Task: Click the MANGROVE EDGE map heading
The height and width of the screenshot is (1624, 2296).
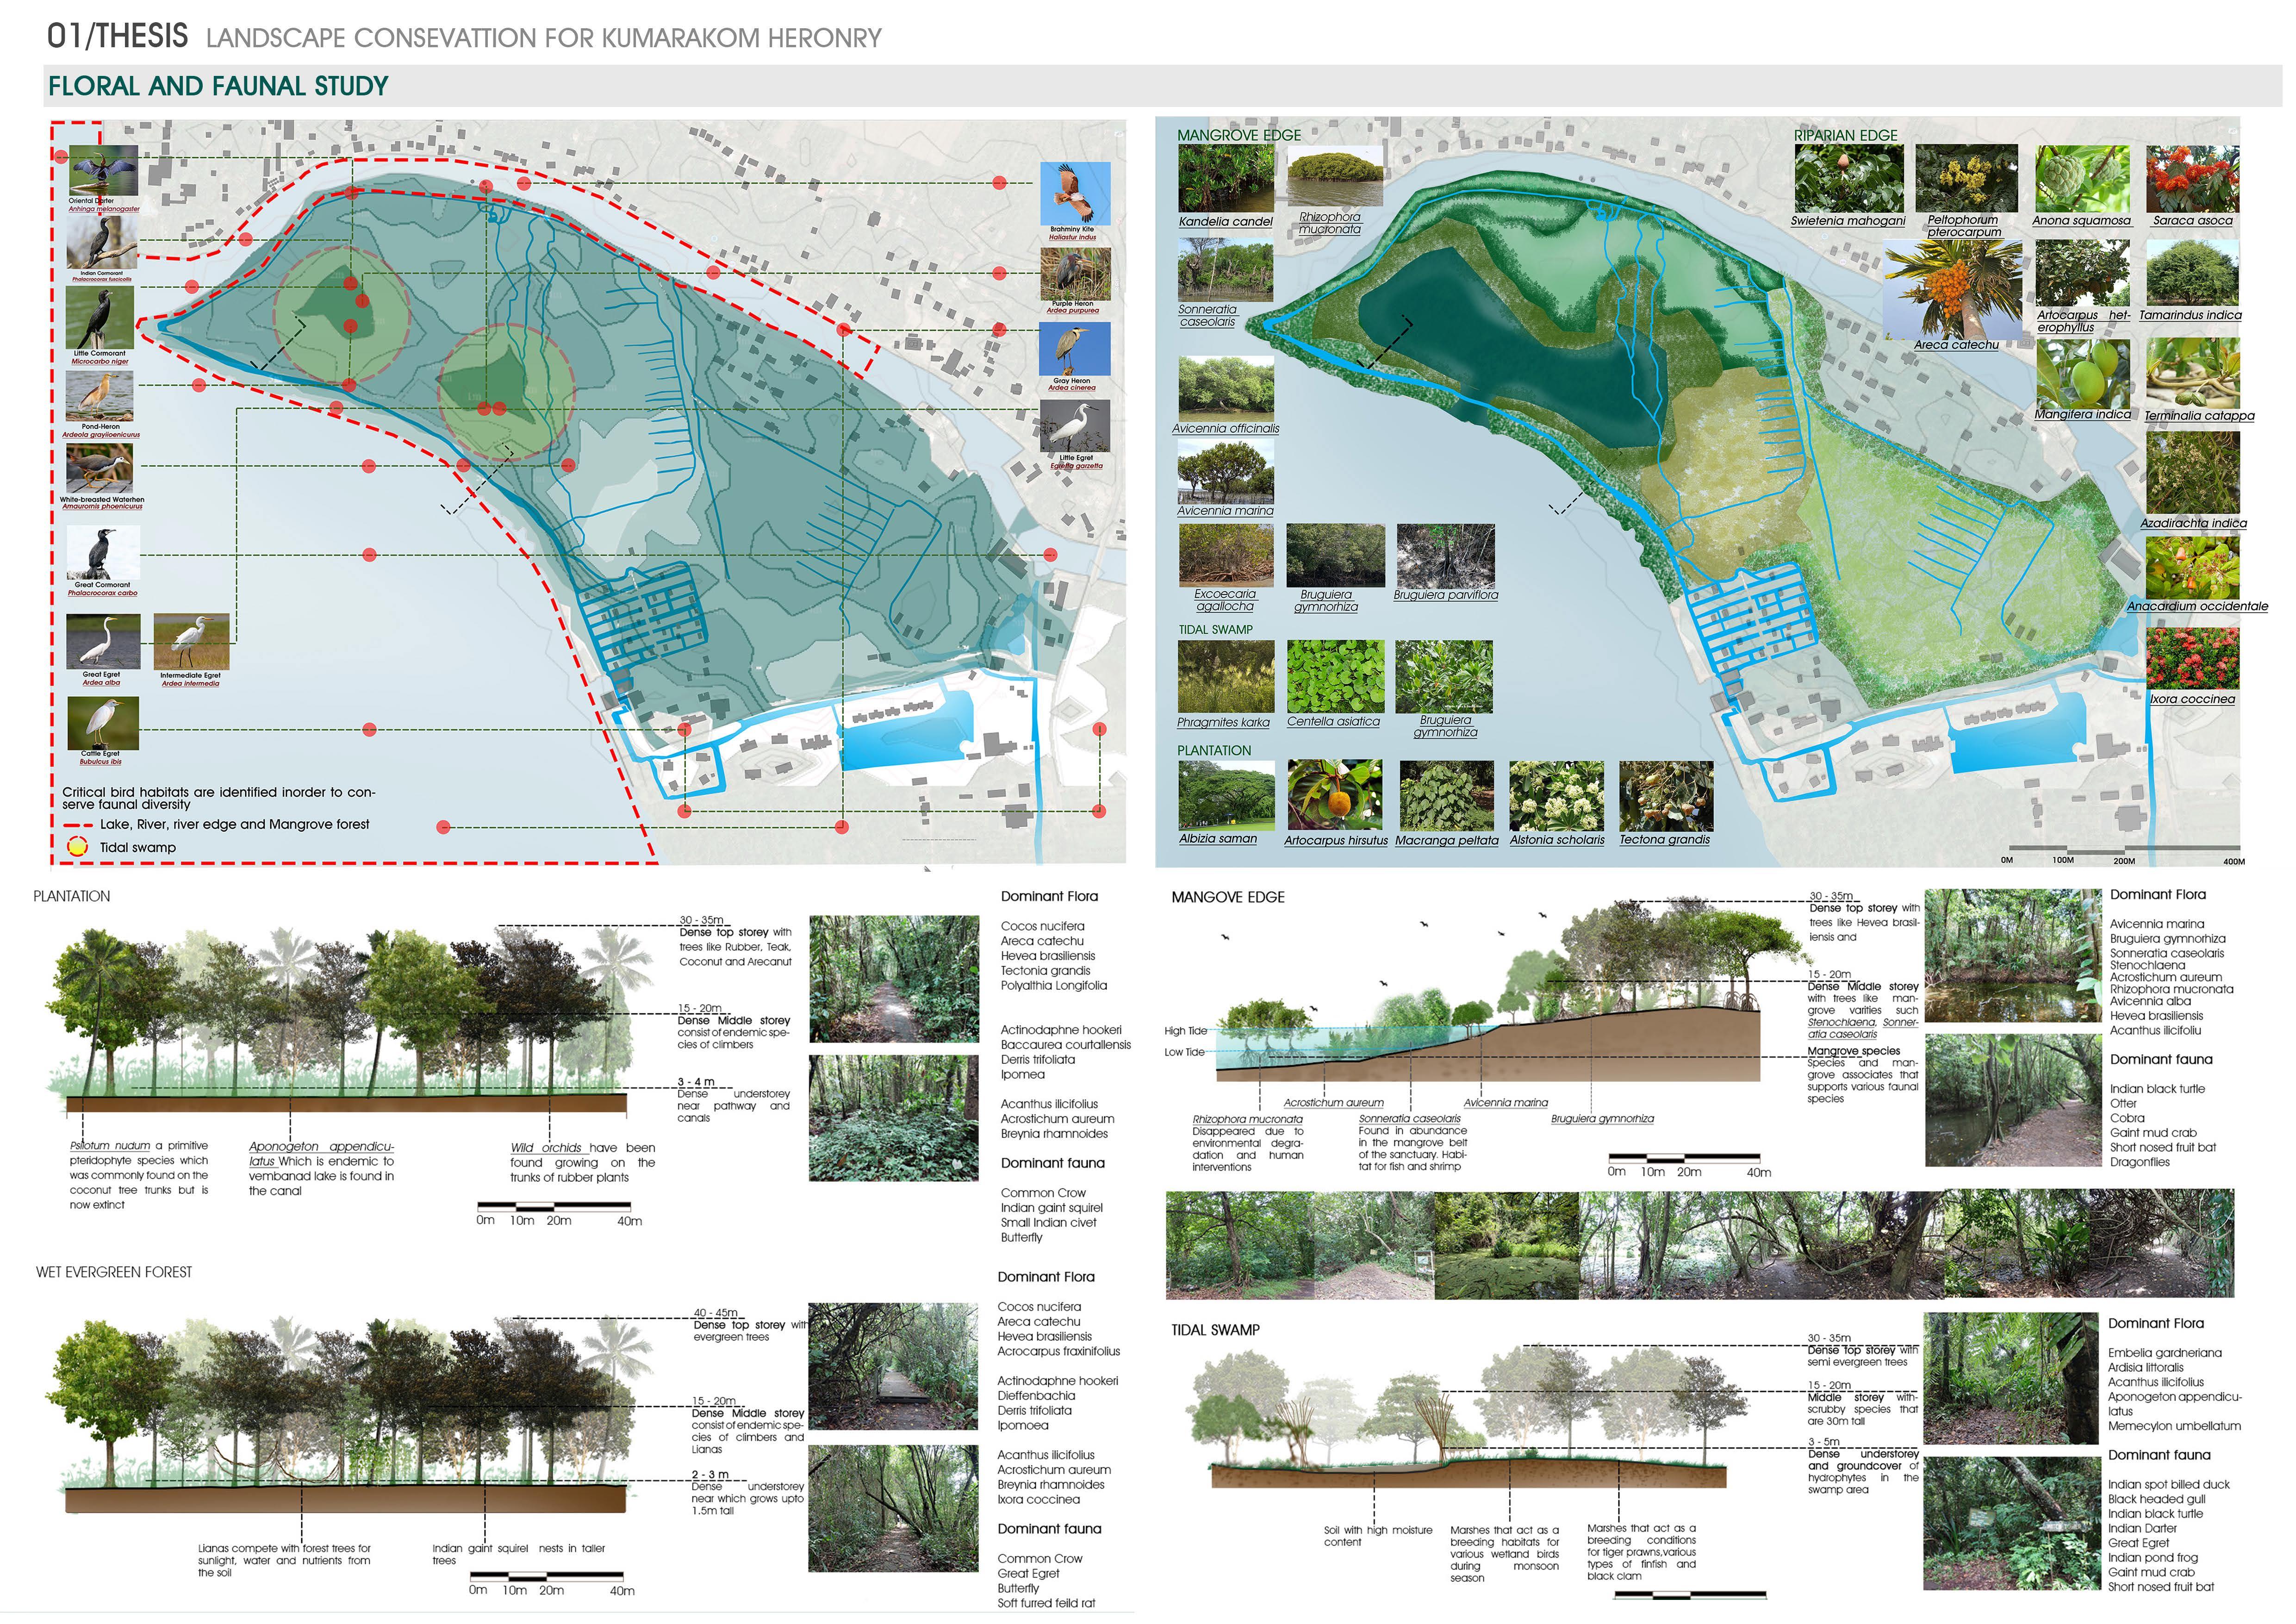Action: pos(1239,135)
